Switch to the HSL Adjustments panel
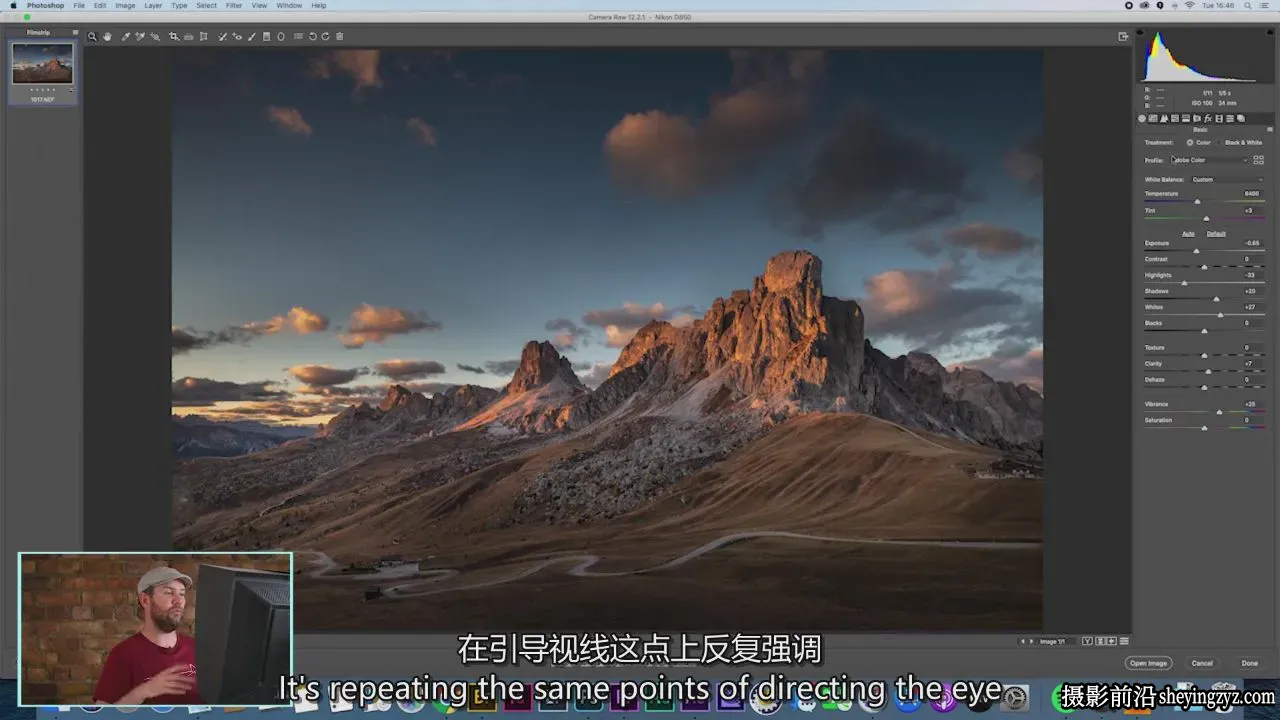This screenshot has height=720, width=1280. click(1175, 118)
